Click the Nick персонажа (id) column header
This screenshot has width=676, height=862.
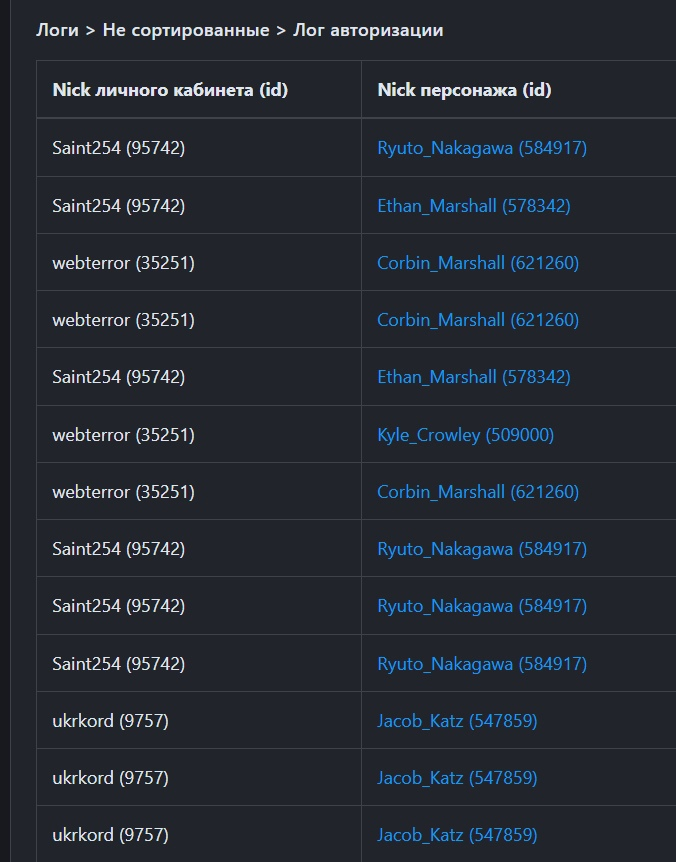click(464, 90)
